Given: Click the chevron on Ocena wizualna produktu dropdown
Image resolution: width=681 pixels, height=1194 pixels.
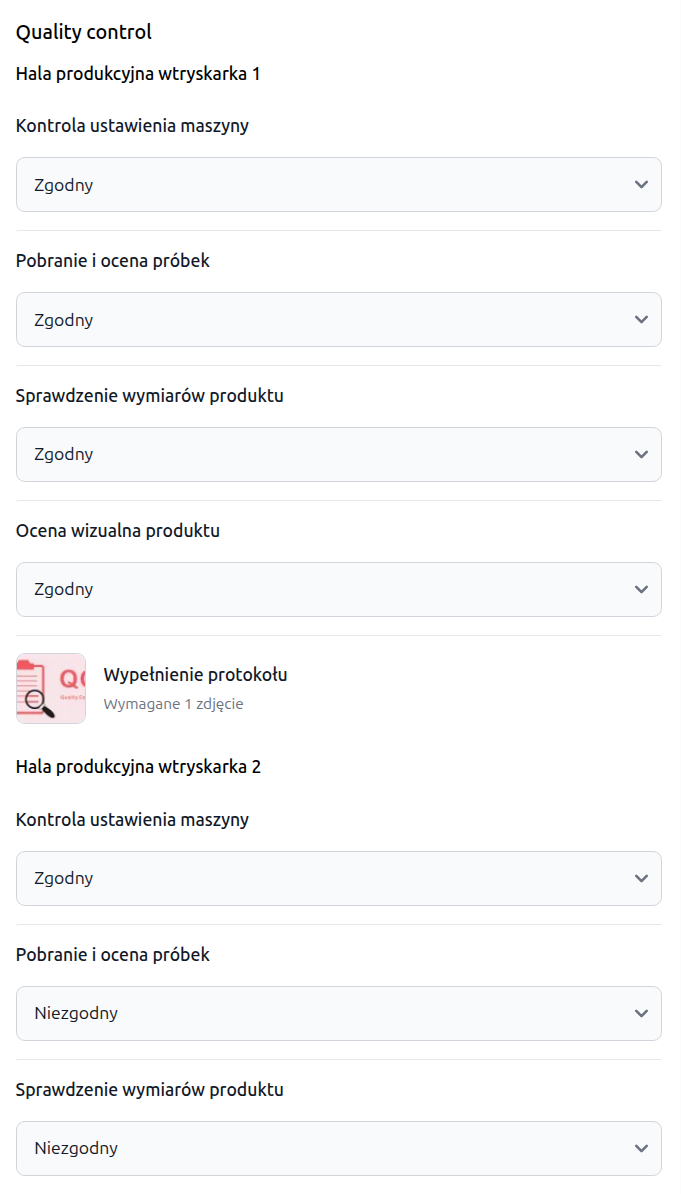Looking at the screenshot, I should coord(643,589).
